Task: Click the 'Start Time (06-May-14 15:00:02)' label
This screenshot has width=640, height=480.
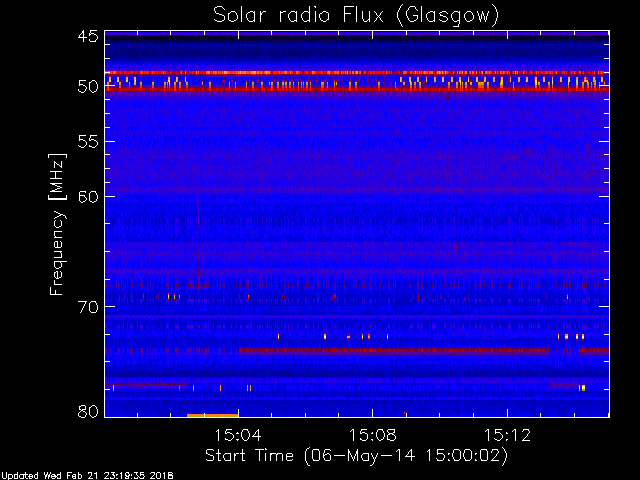Action: click(x=356, y=456)
